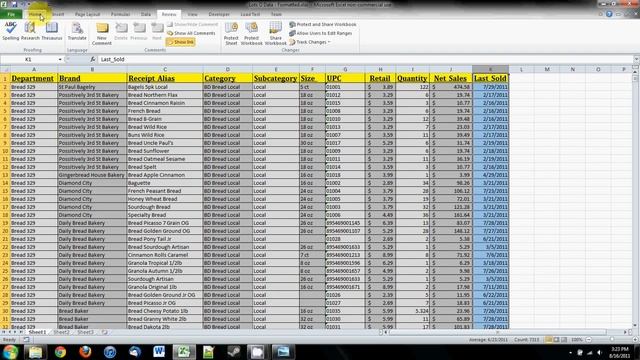Image resolution: width=640 pixels, height=360 pixels.
Task: Switch to the Data tab
Action: 146,14
